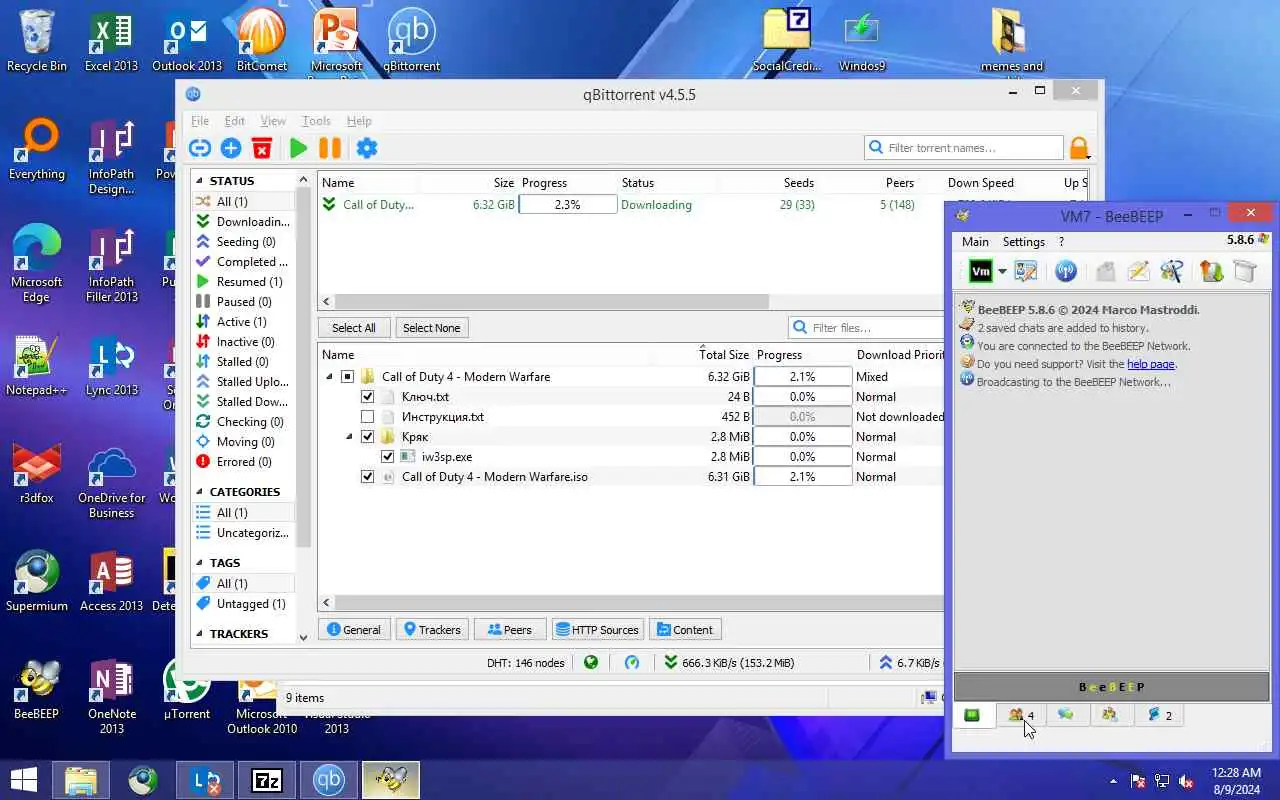This screenshot has width=1280, height=800.
Task: Click the orange Pause icon in qBittorrent
Action: coord(330,148)
